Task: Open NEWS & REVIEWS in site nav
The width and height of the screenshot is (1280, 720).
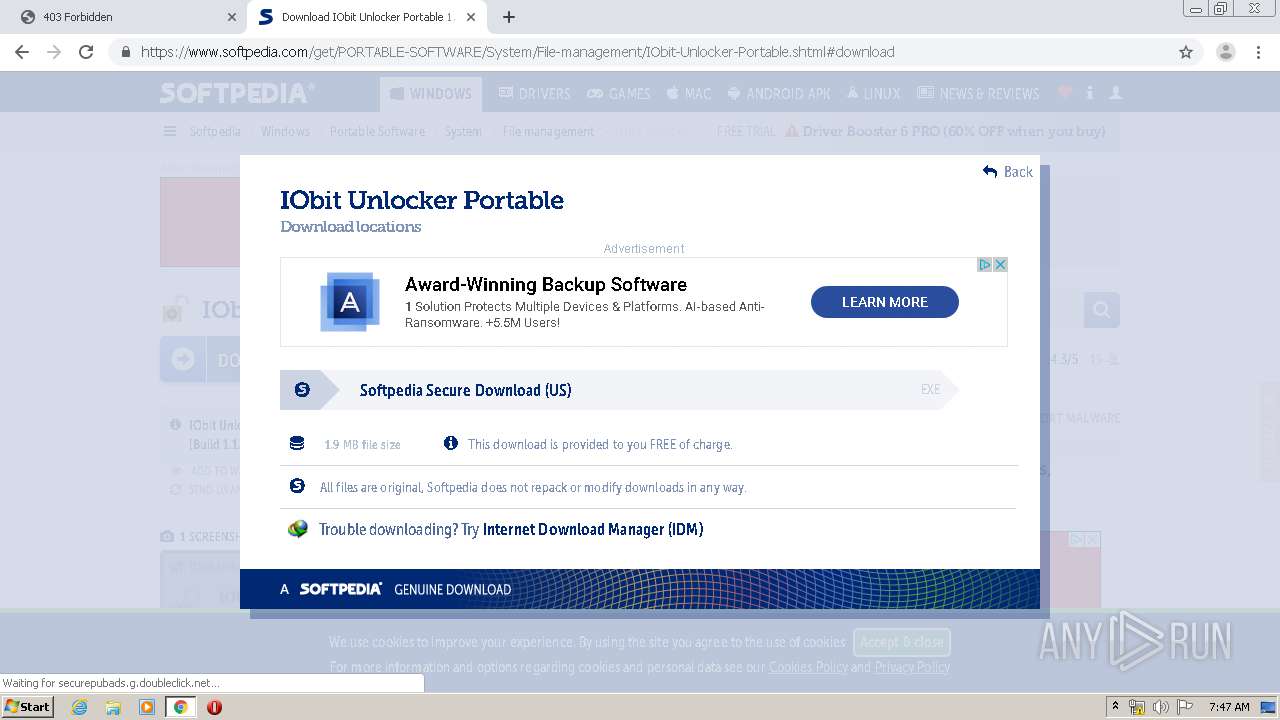Action: [x=977, y=94]
